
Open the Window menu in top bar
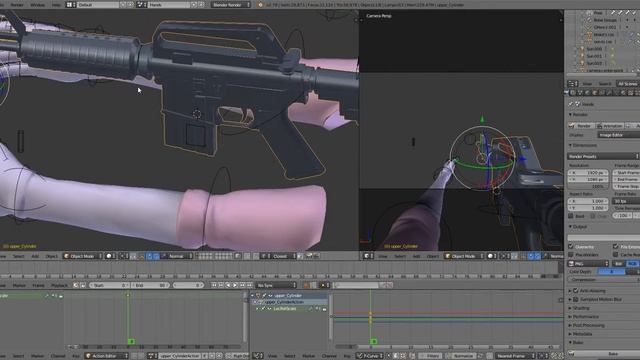[38, 5]
